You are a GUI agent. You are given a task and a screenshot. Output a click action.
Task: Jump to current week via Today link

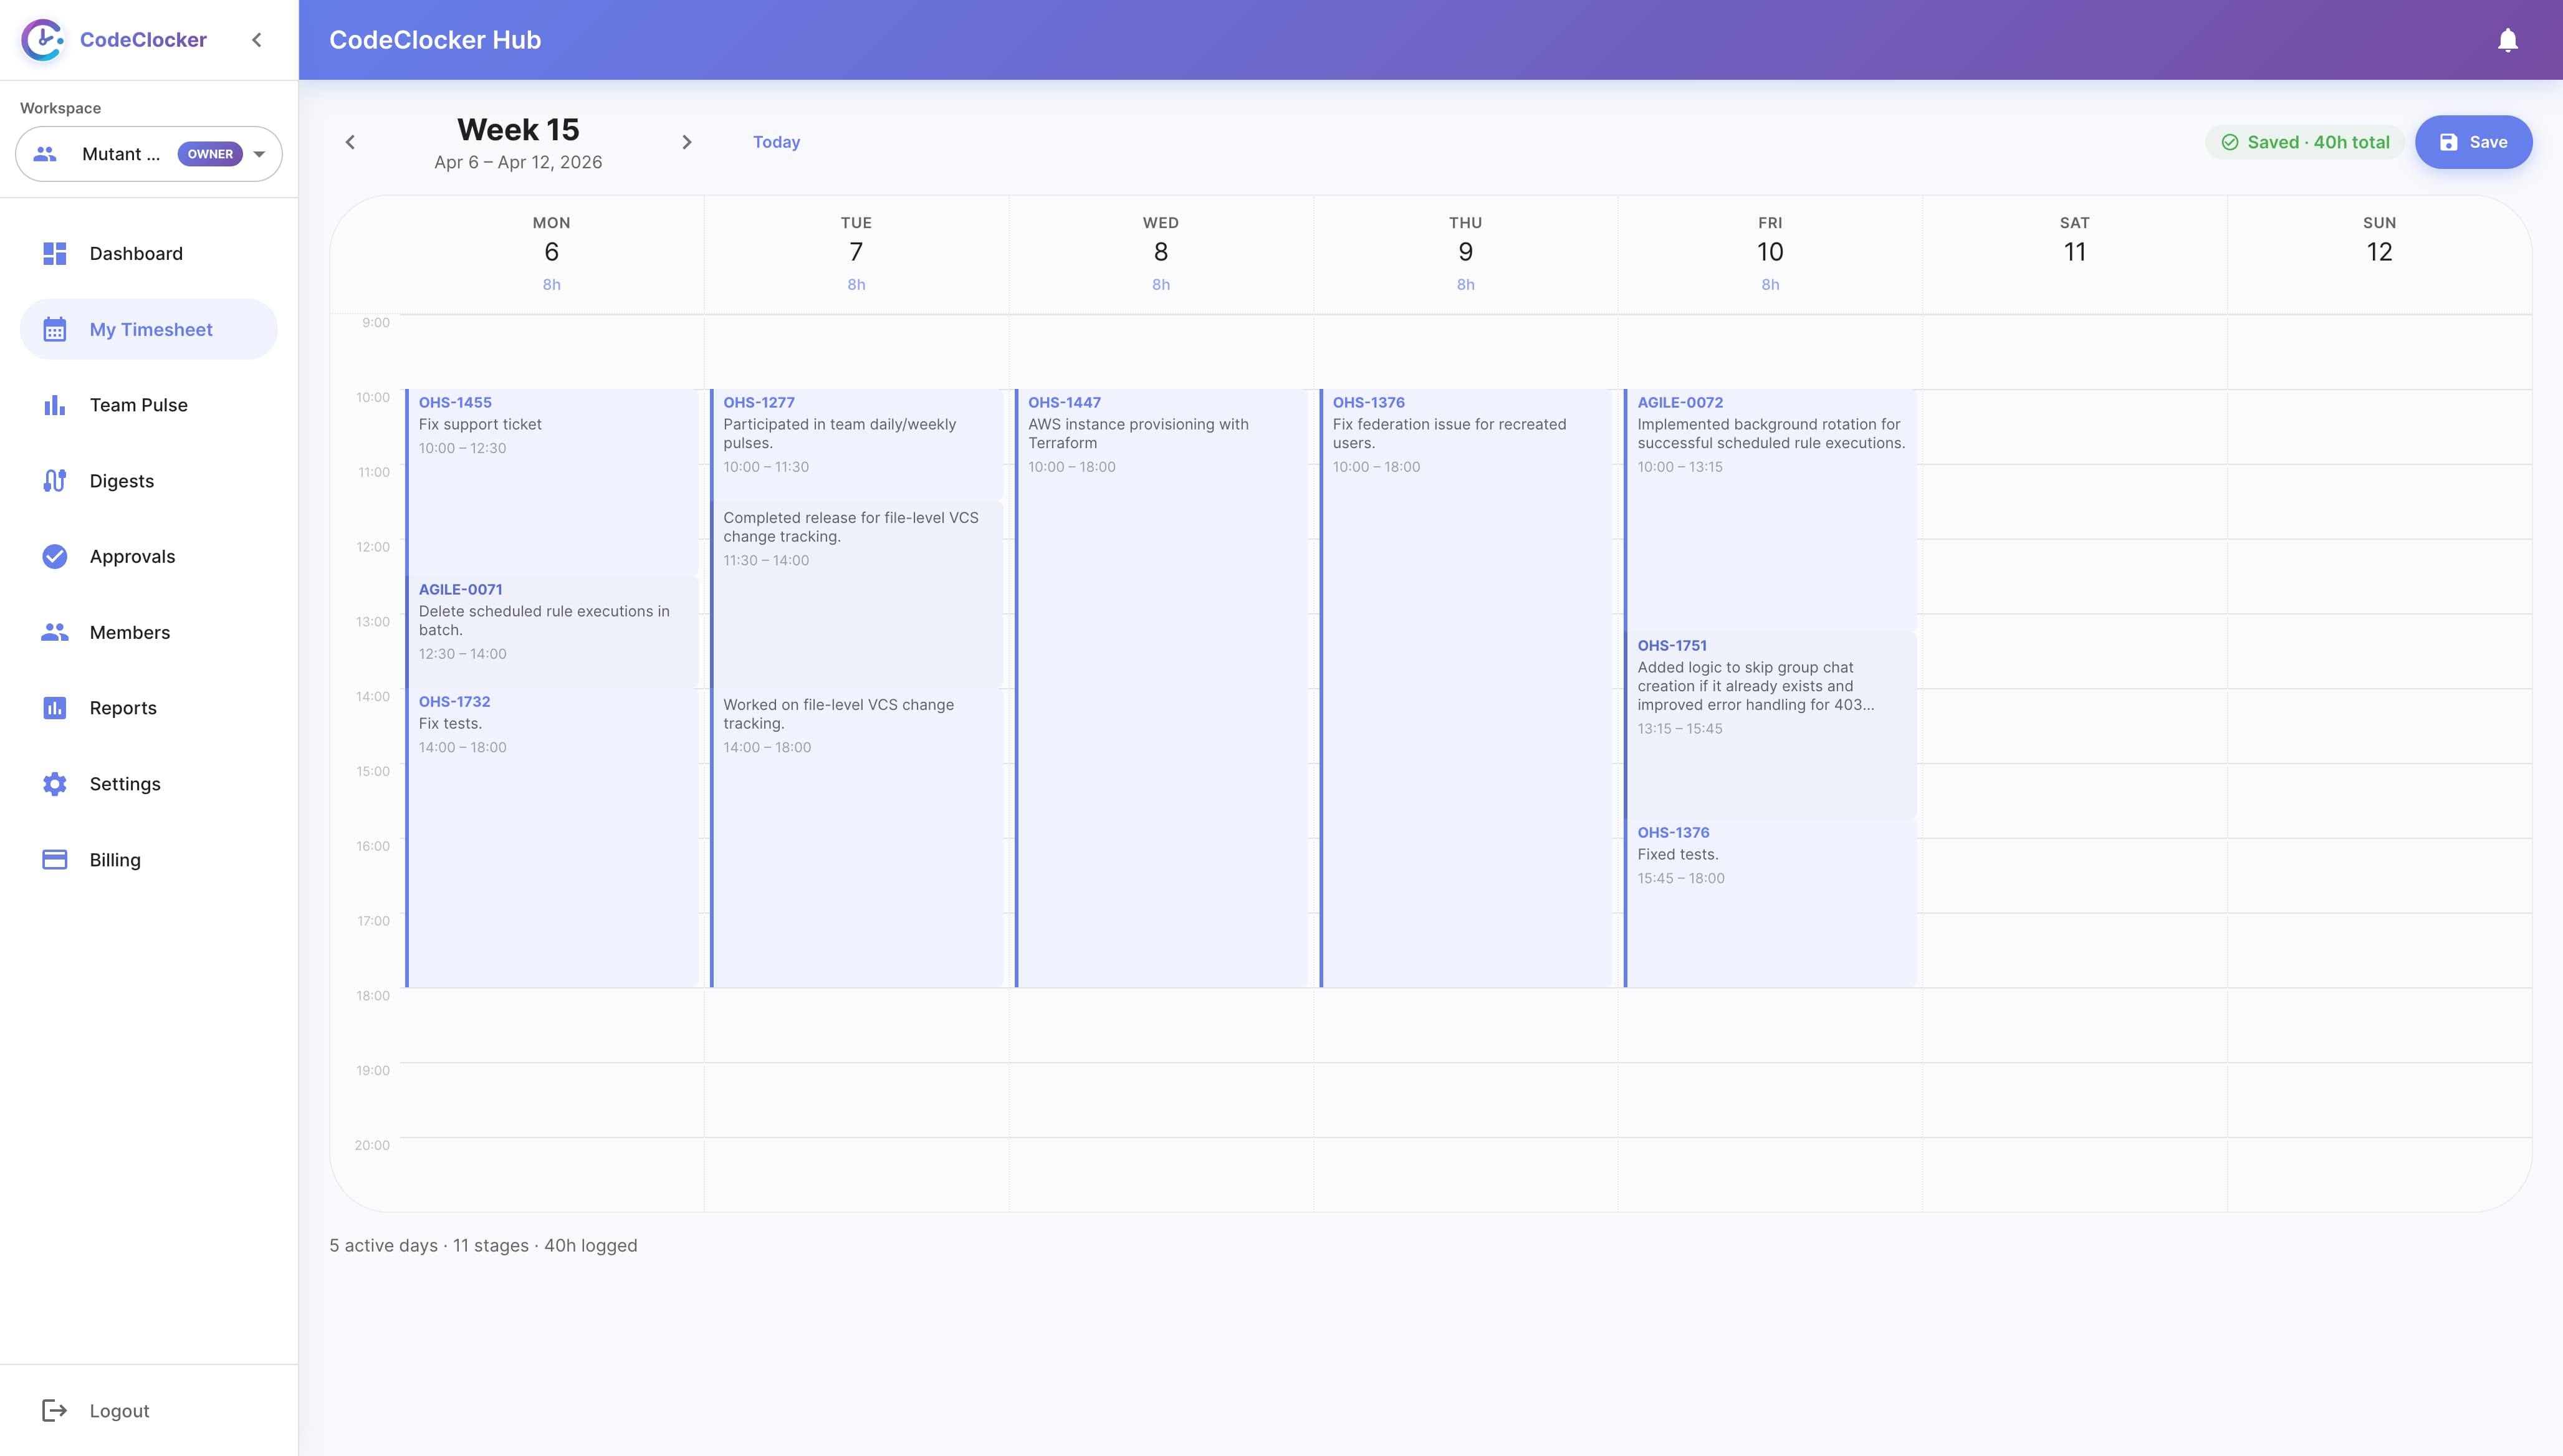click(x=776, y=142)
